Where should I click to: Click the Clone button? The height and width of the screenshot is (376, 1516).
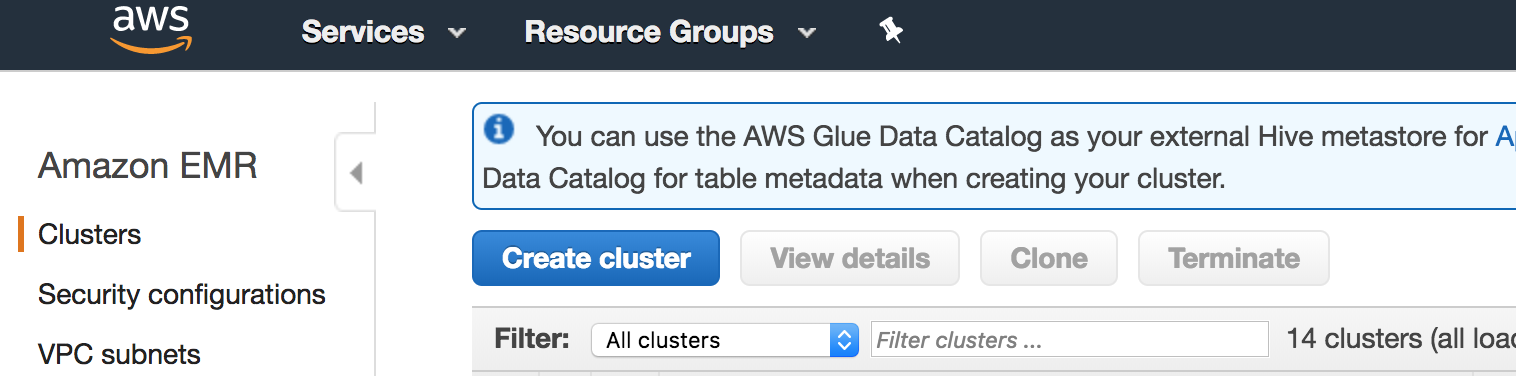[x=1049, y=258]
